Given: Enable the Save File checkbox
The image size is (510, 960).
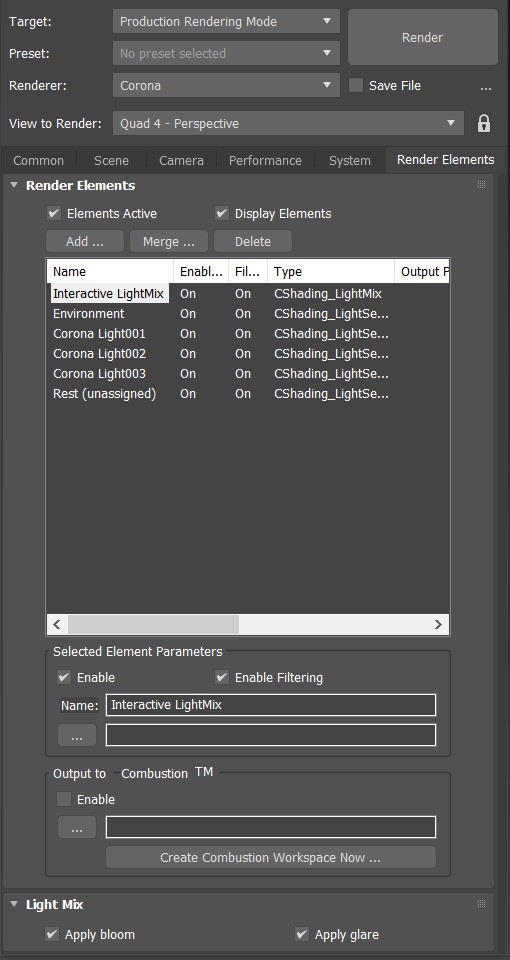Looking at the screenshot, I should click(x=356, y=86).
